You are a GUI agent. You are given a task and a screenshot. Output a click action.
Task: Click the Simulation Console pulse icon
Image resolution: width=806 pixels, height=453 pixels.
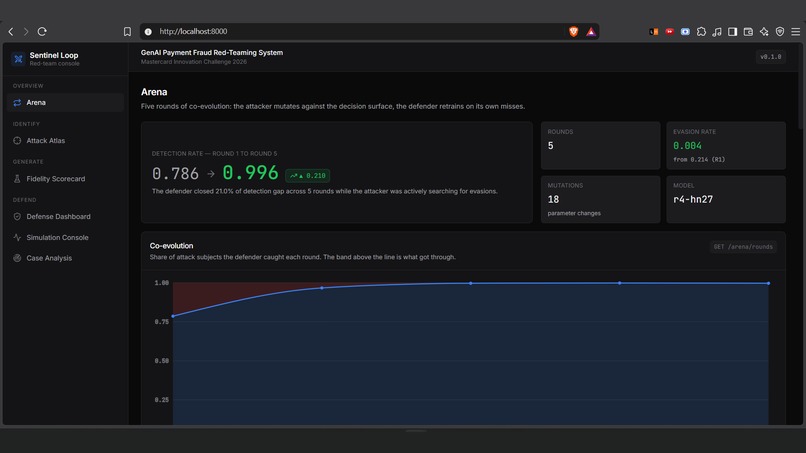click(17, 238)
